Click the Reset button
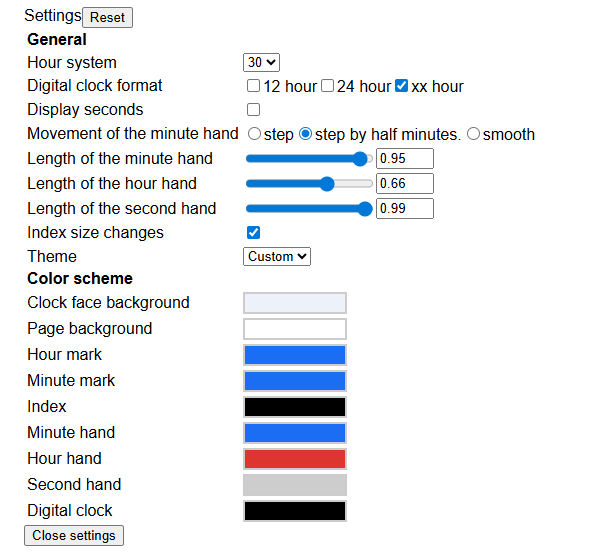The height and width of the screenshot is (555, 607). [108, 17]
